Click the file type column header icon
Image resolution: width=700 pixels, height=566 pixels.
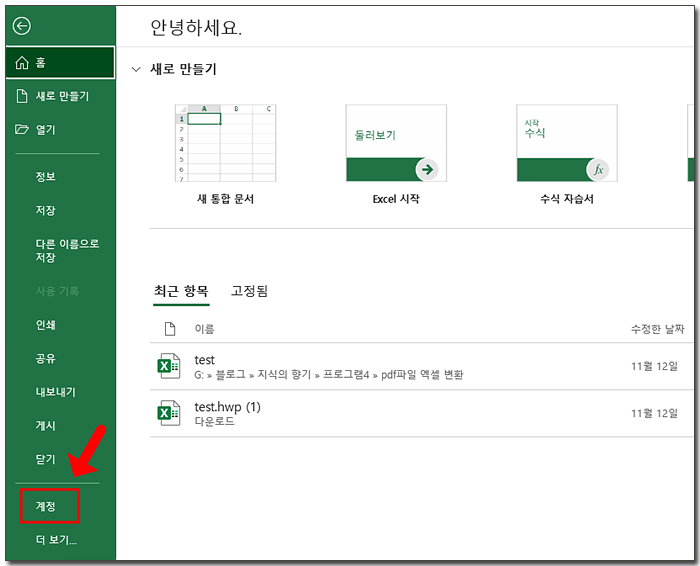coord(170,329)
